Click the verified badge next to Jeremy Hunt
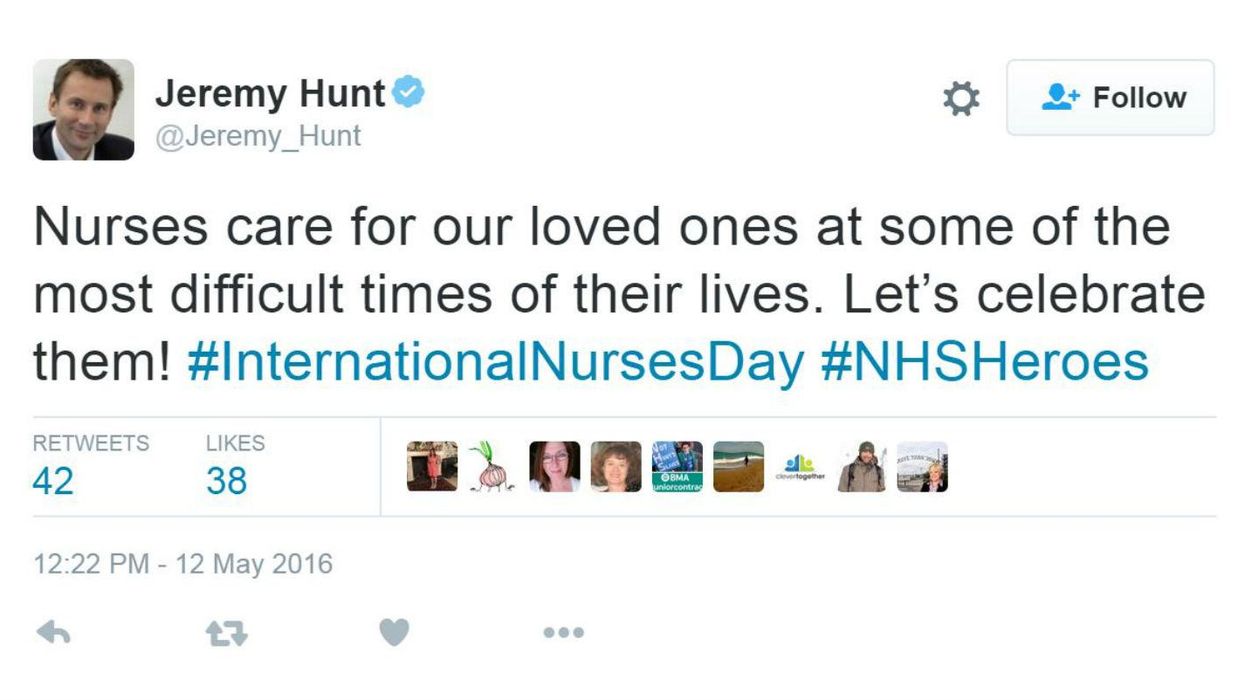 [406, 91]
